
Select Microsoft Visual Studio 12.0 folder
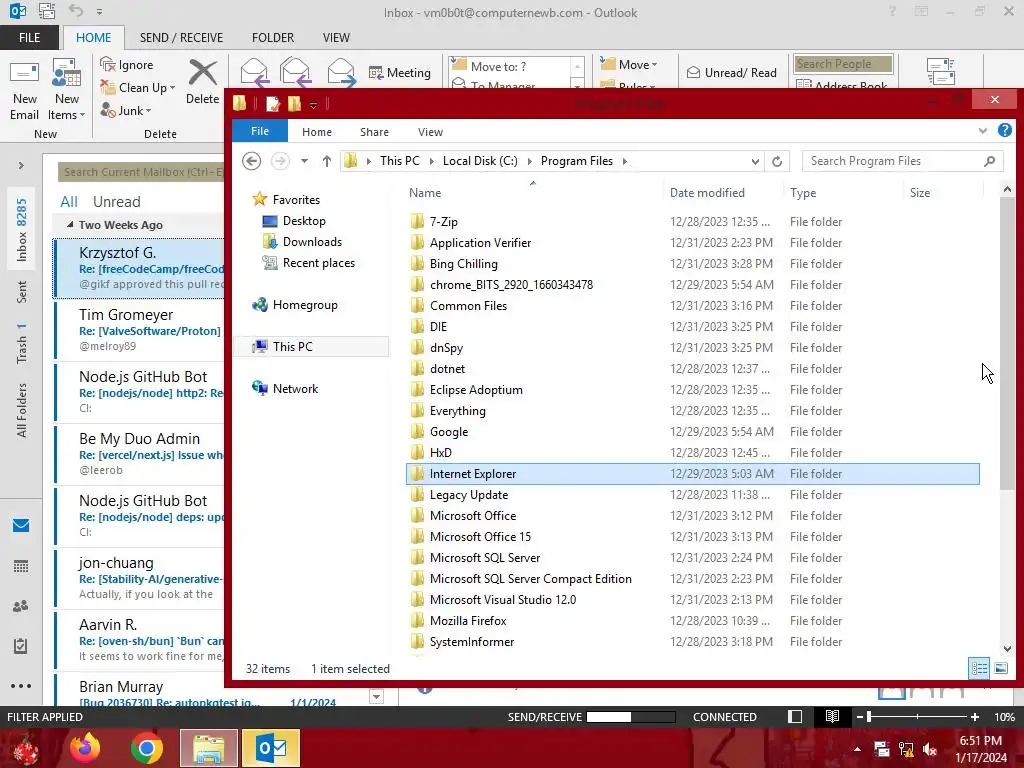(x=503, y=600)
